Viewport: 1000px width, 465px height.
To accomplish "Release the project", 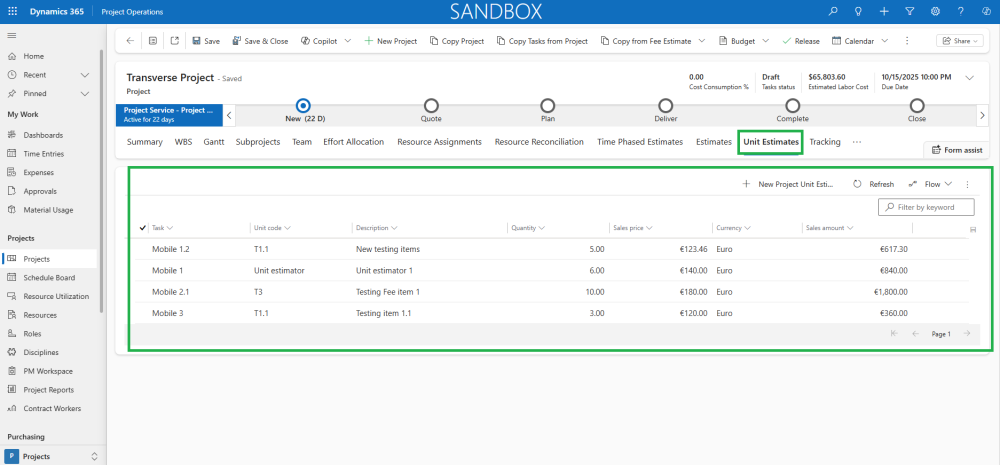I will (801, 41).
